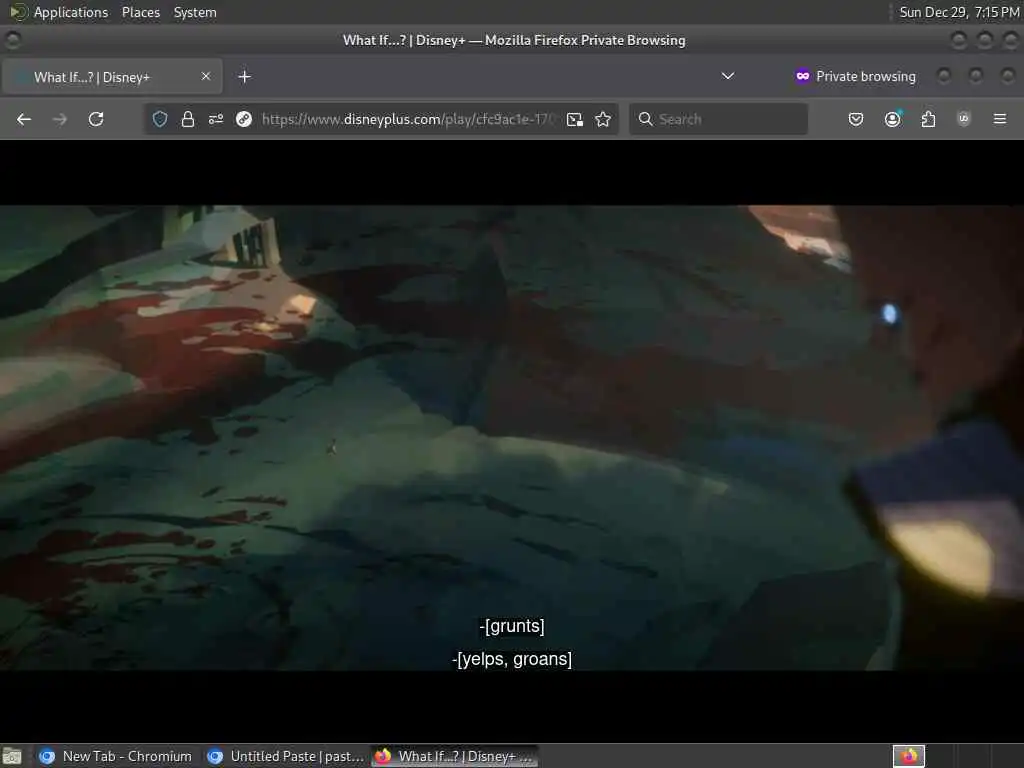The width and height of the screenshot is (1024, 768).
Task: Toggle picture-in-picture icon in address bar
Action: click(575, 119)
